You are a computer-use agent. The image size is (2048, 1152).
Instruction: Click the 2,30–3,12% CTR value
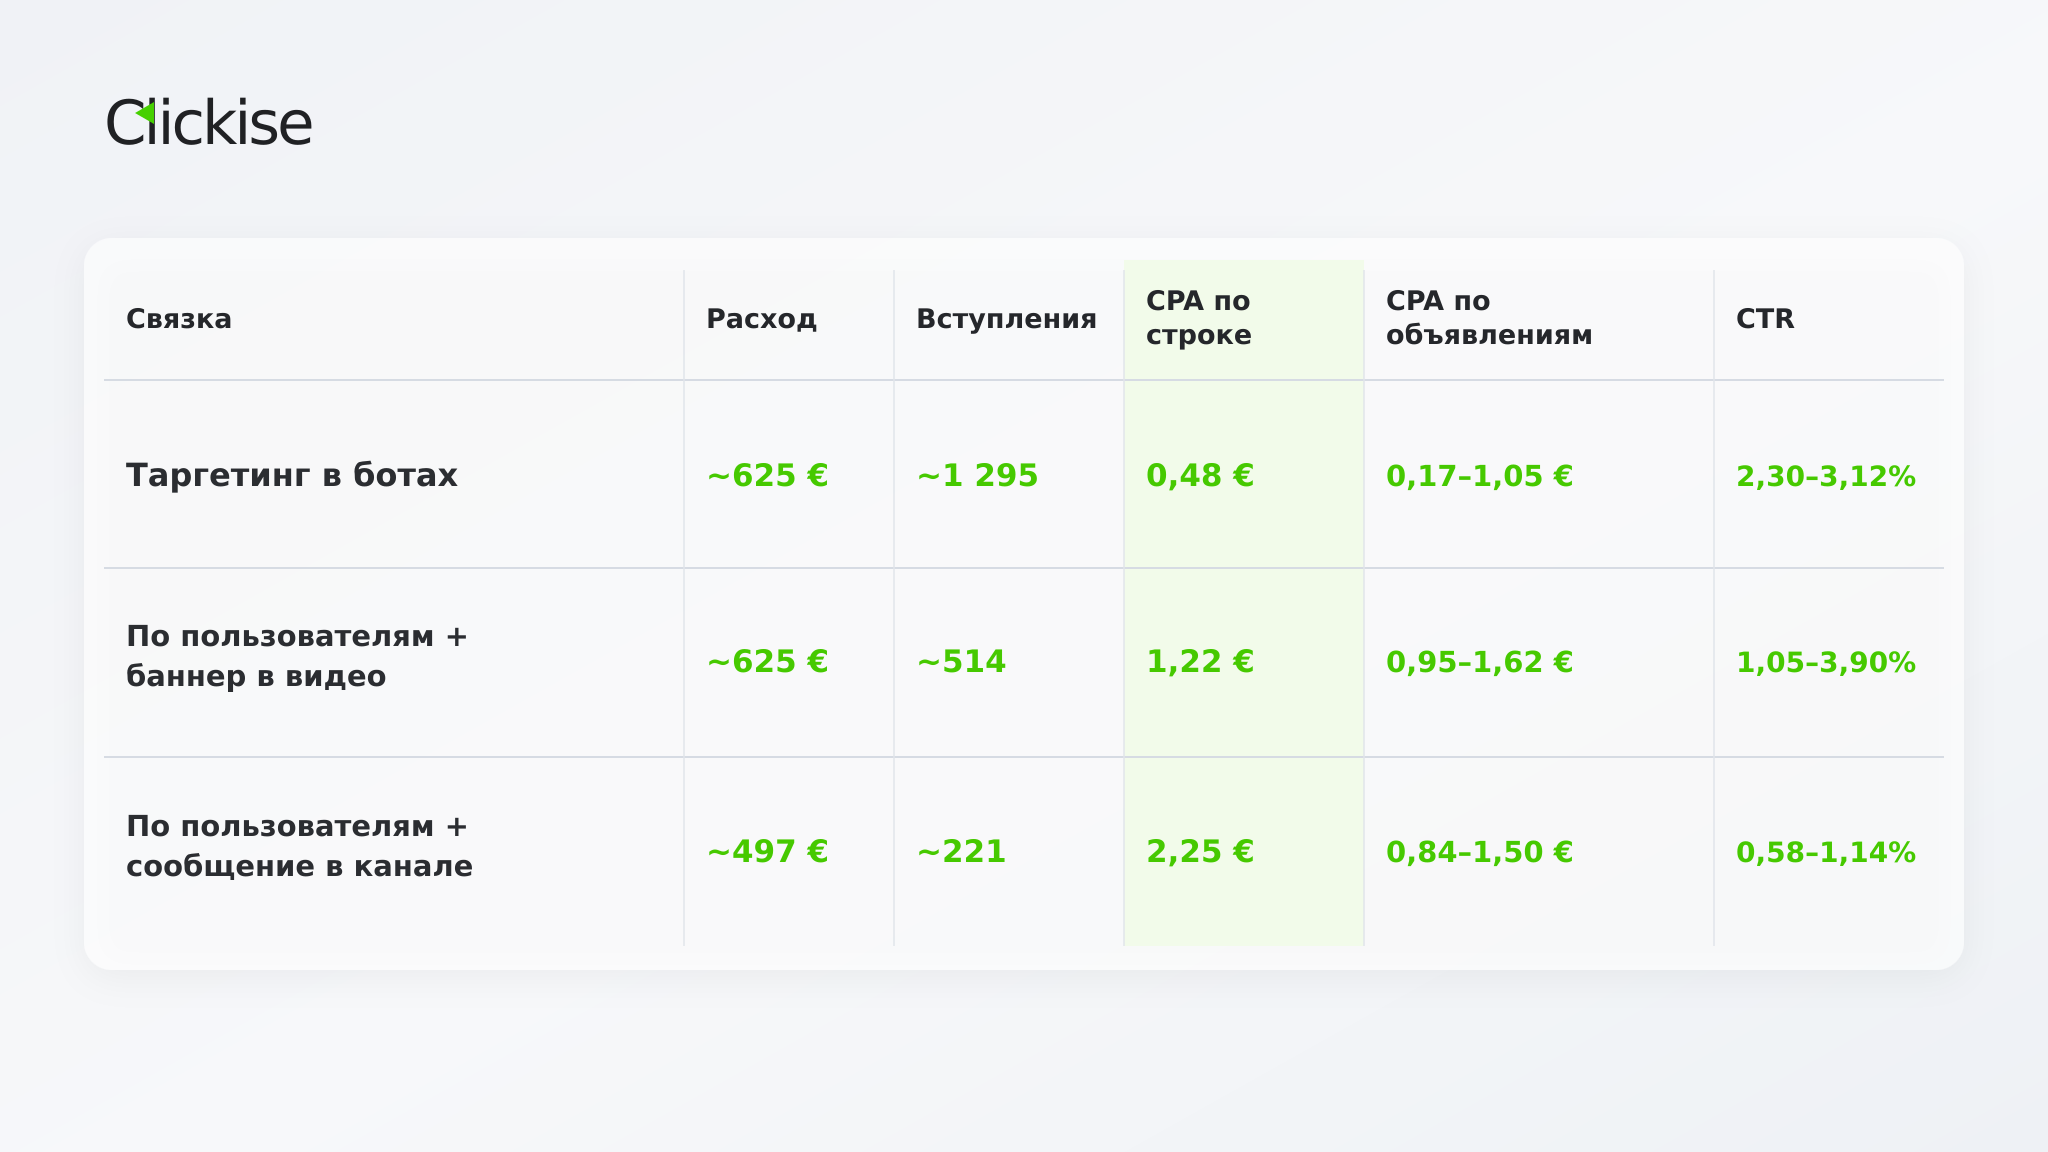[1826, 476]
